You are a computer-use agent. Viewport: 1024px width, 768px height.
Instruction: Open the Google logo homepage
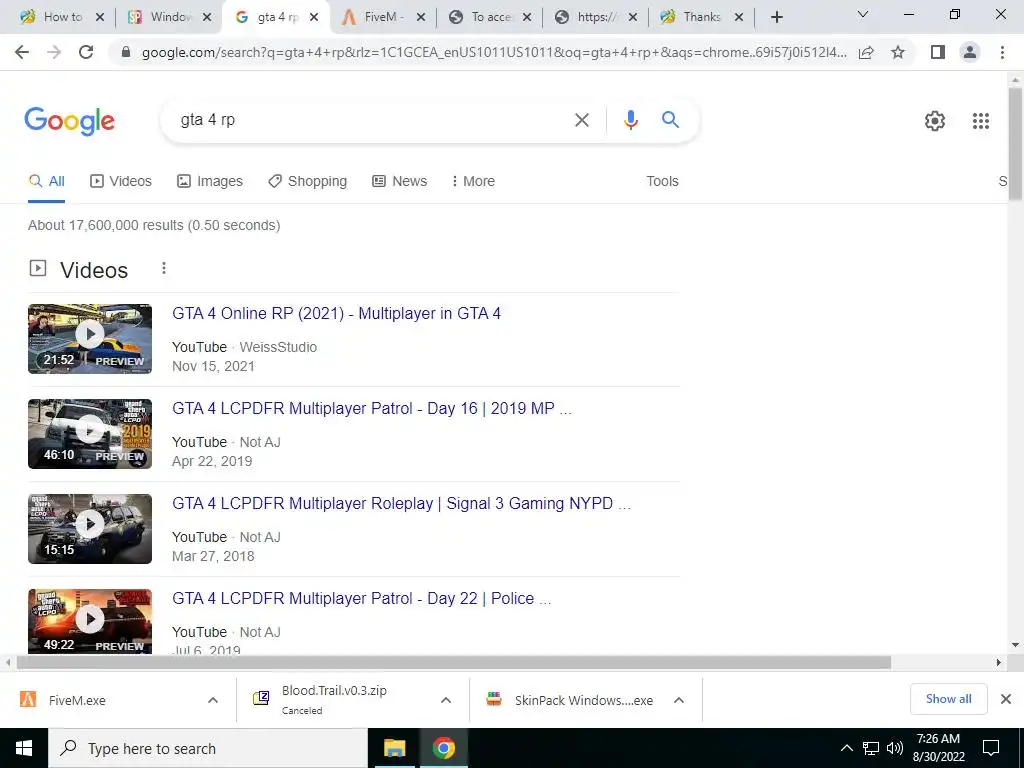tap(69, 121)
